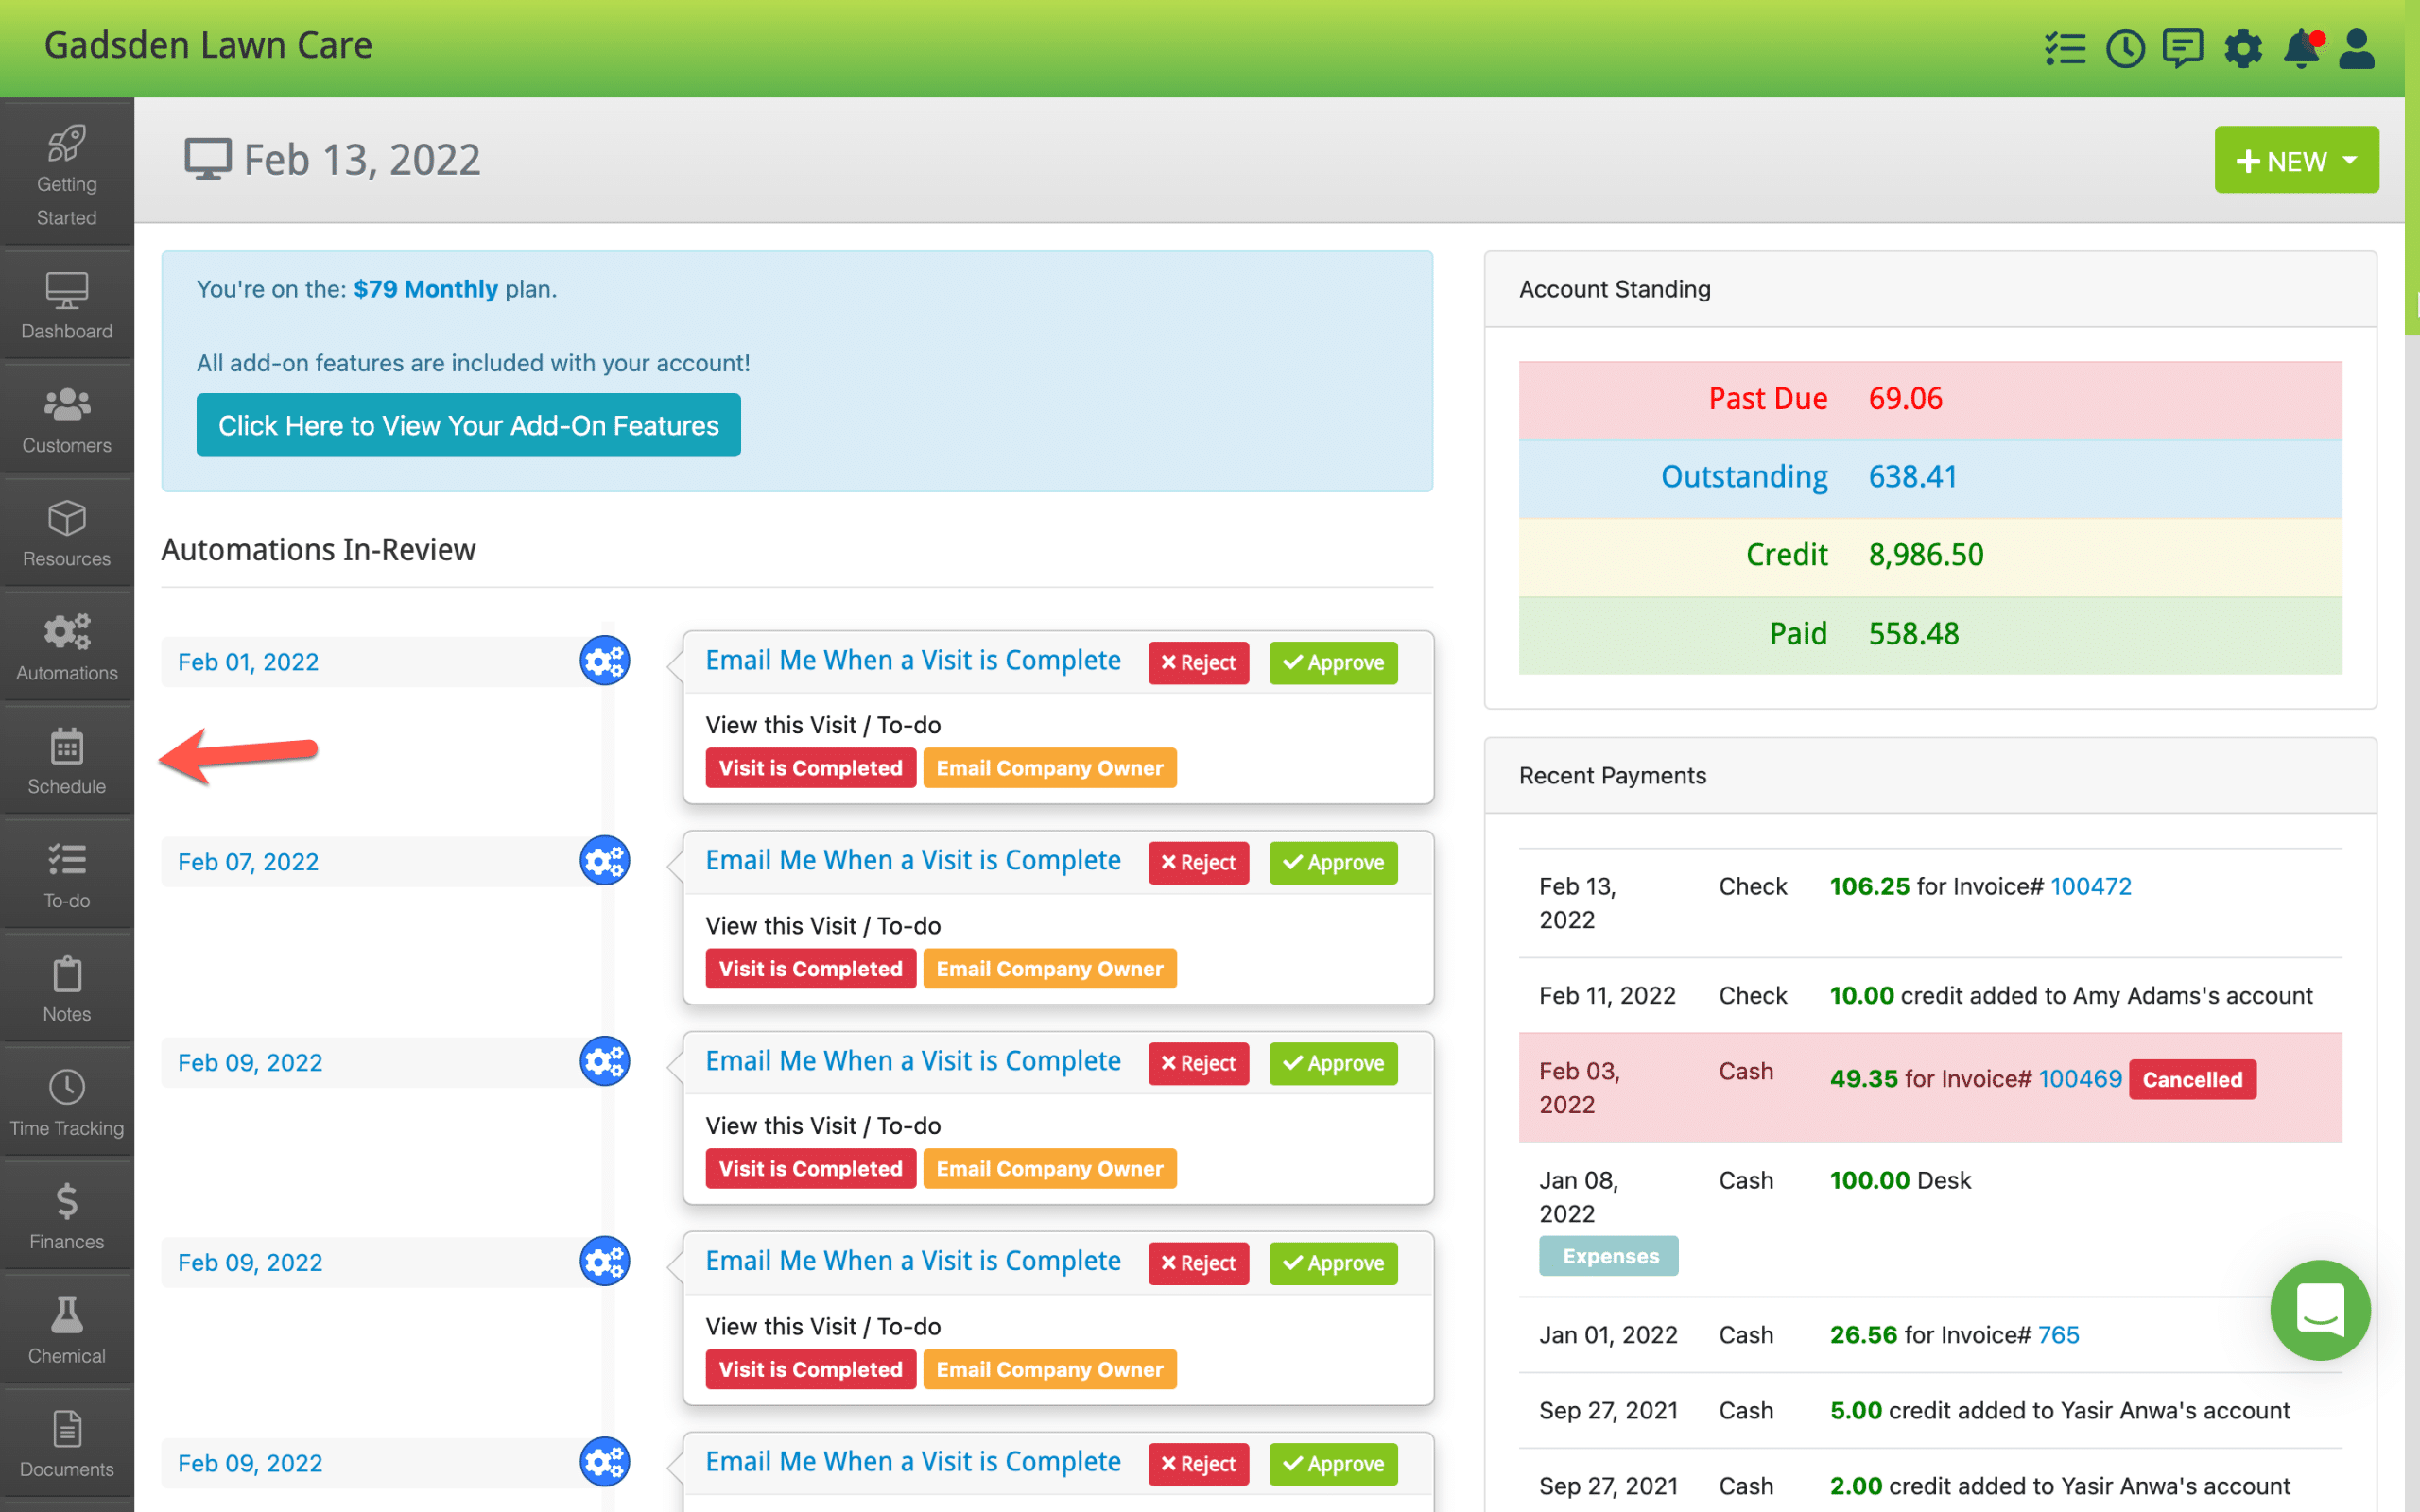Open Automations from the sidebar
This screenshot has width=2420, height=1512.
(x=66, y=648)
